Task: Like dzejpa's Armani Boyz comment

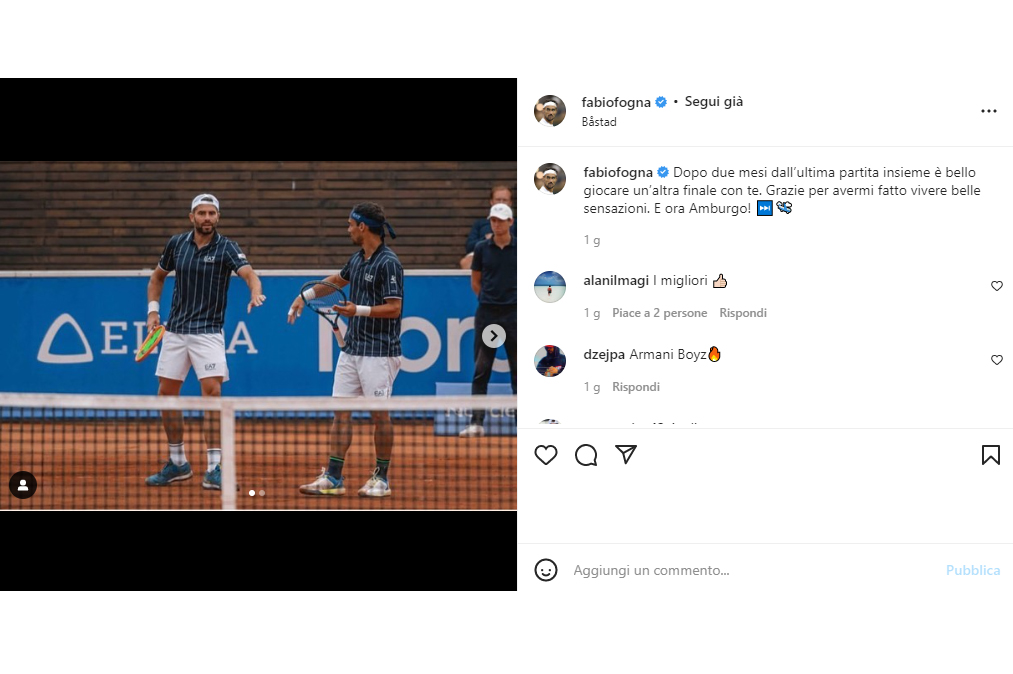Action: (997, 360)
